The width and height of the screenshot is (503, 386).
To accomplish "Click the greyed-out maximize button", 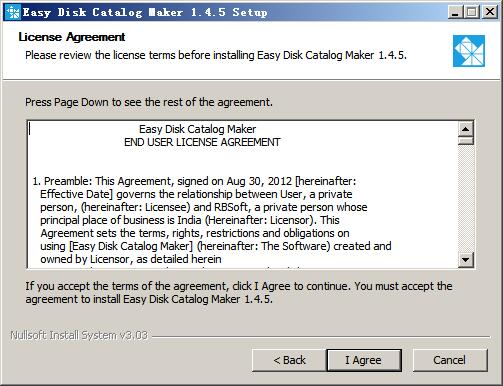I will (472, 12).
